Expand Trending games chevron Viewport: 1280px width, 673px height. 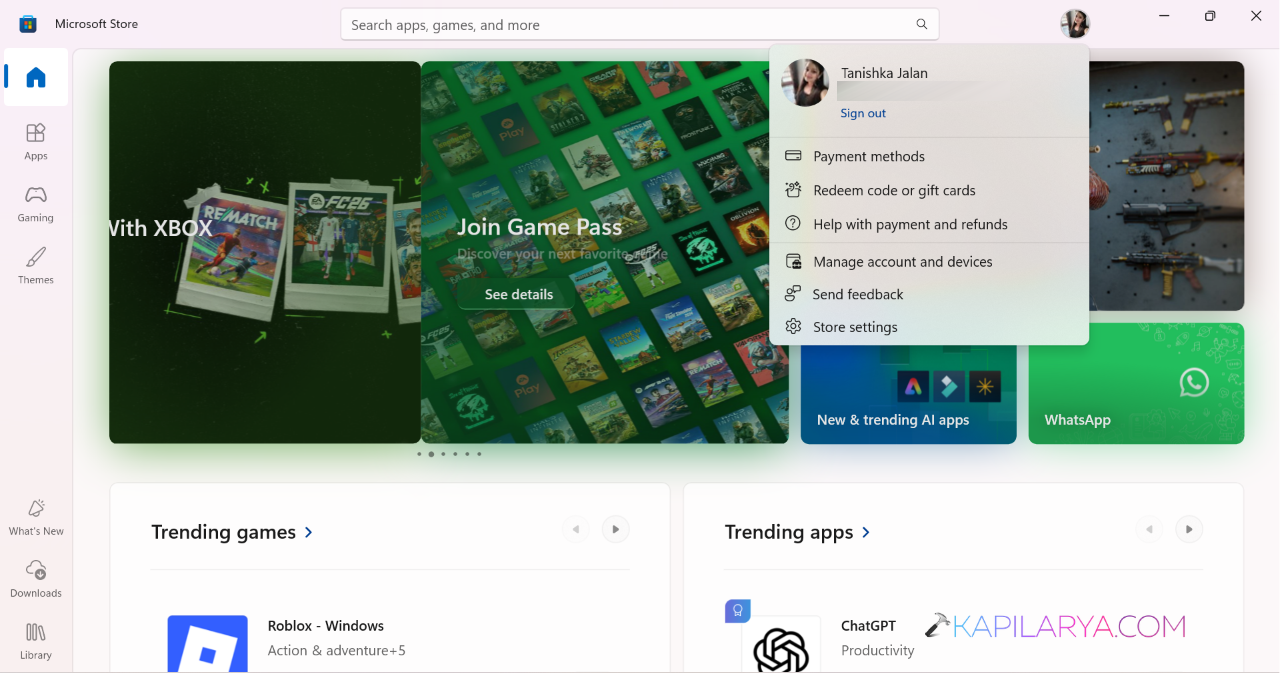(x=308, y=532)
